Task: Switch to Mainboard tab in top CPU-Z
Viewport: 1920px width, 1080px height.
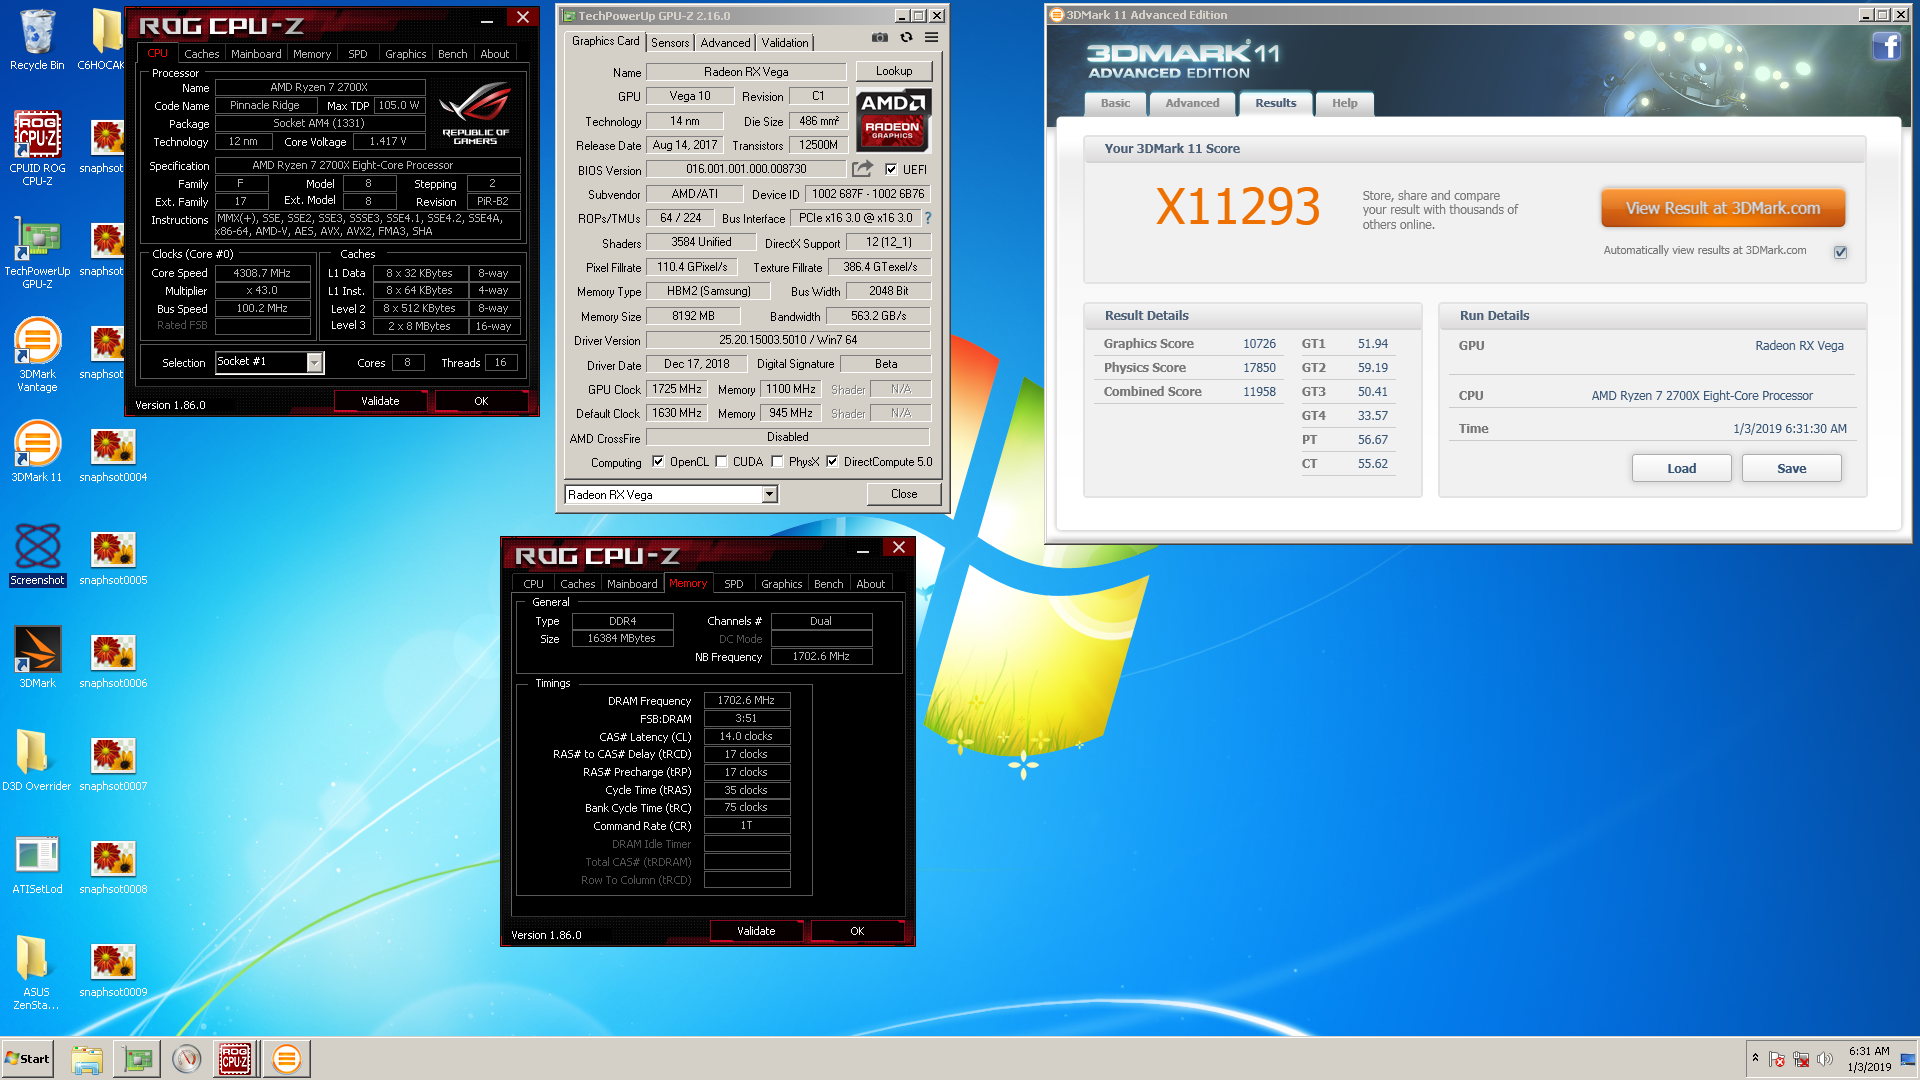Action: coord(256,54)
